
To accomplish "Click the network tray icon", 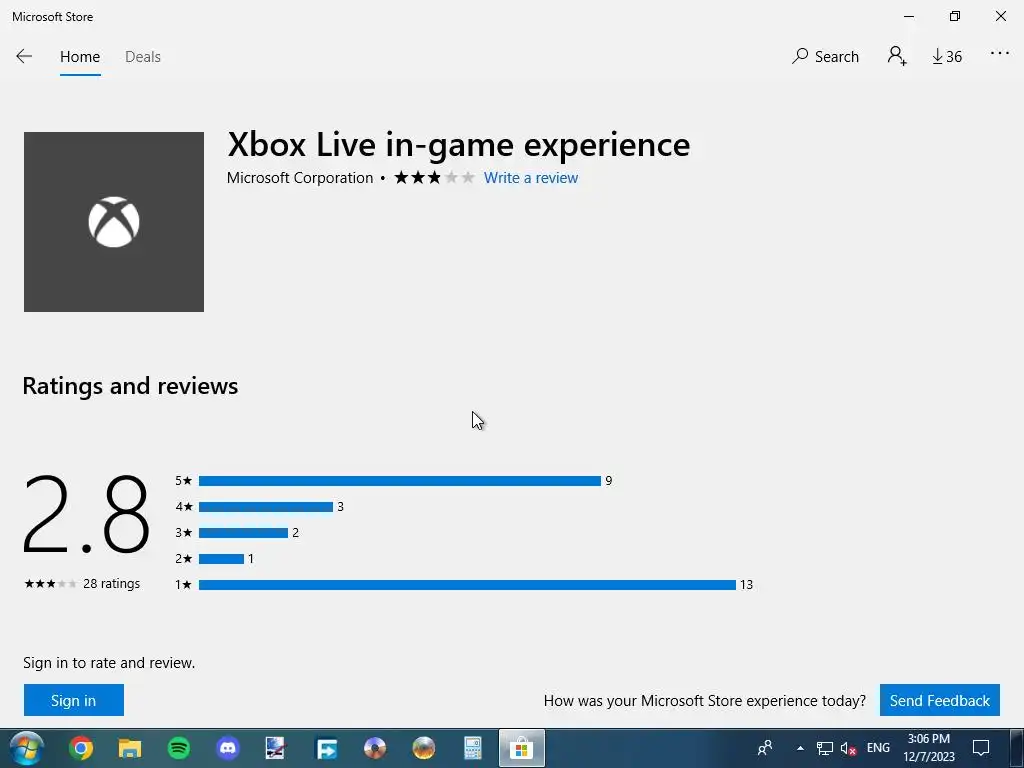I will (825, 748).
